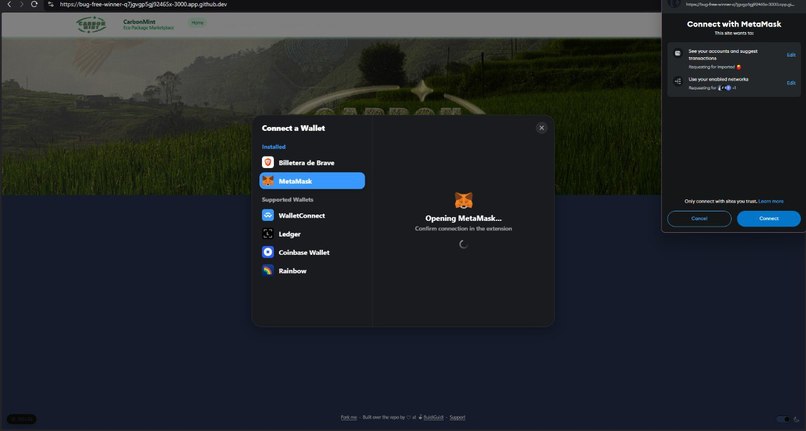Select Billetera de Brave wallet option
The width and height of the screenshot is (806, 431).
point(312,163)
